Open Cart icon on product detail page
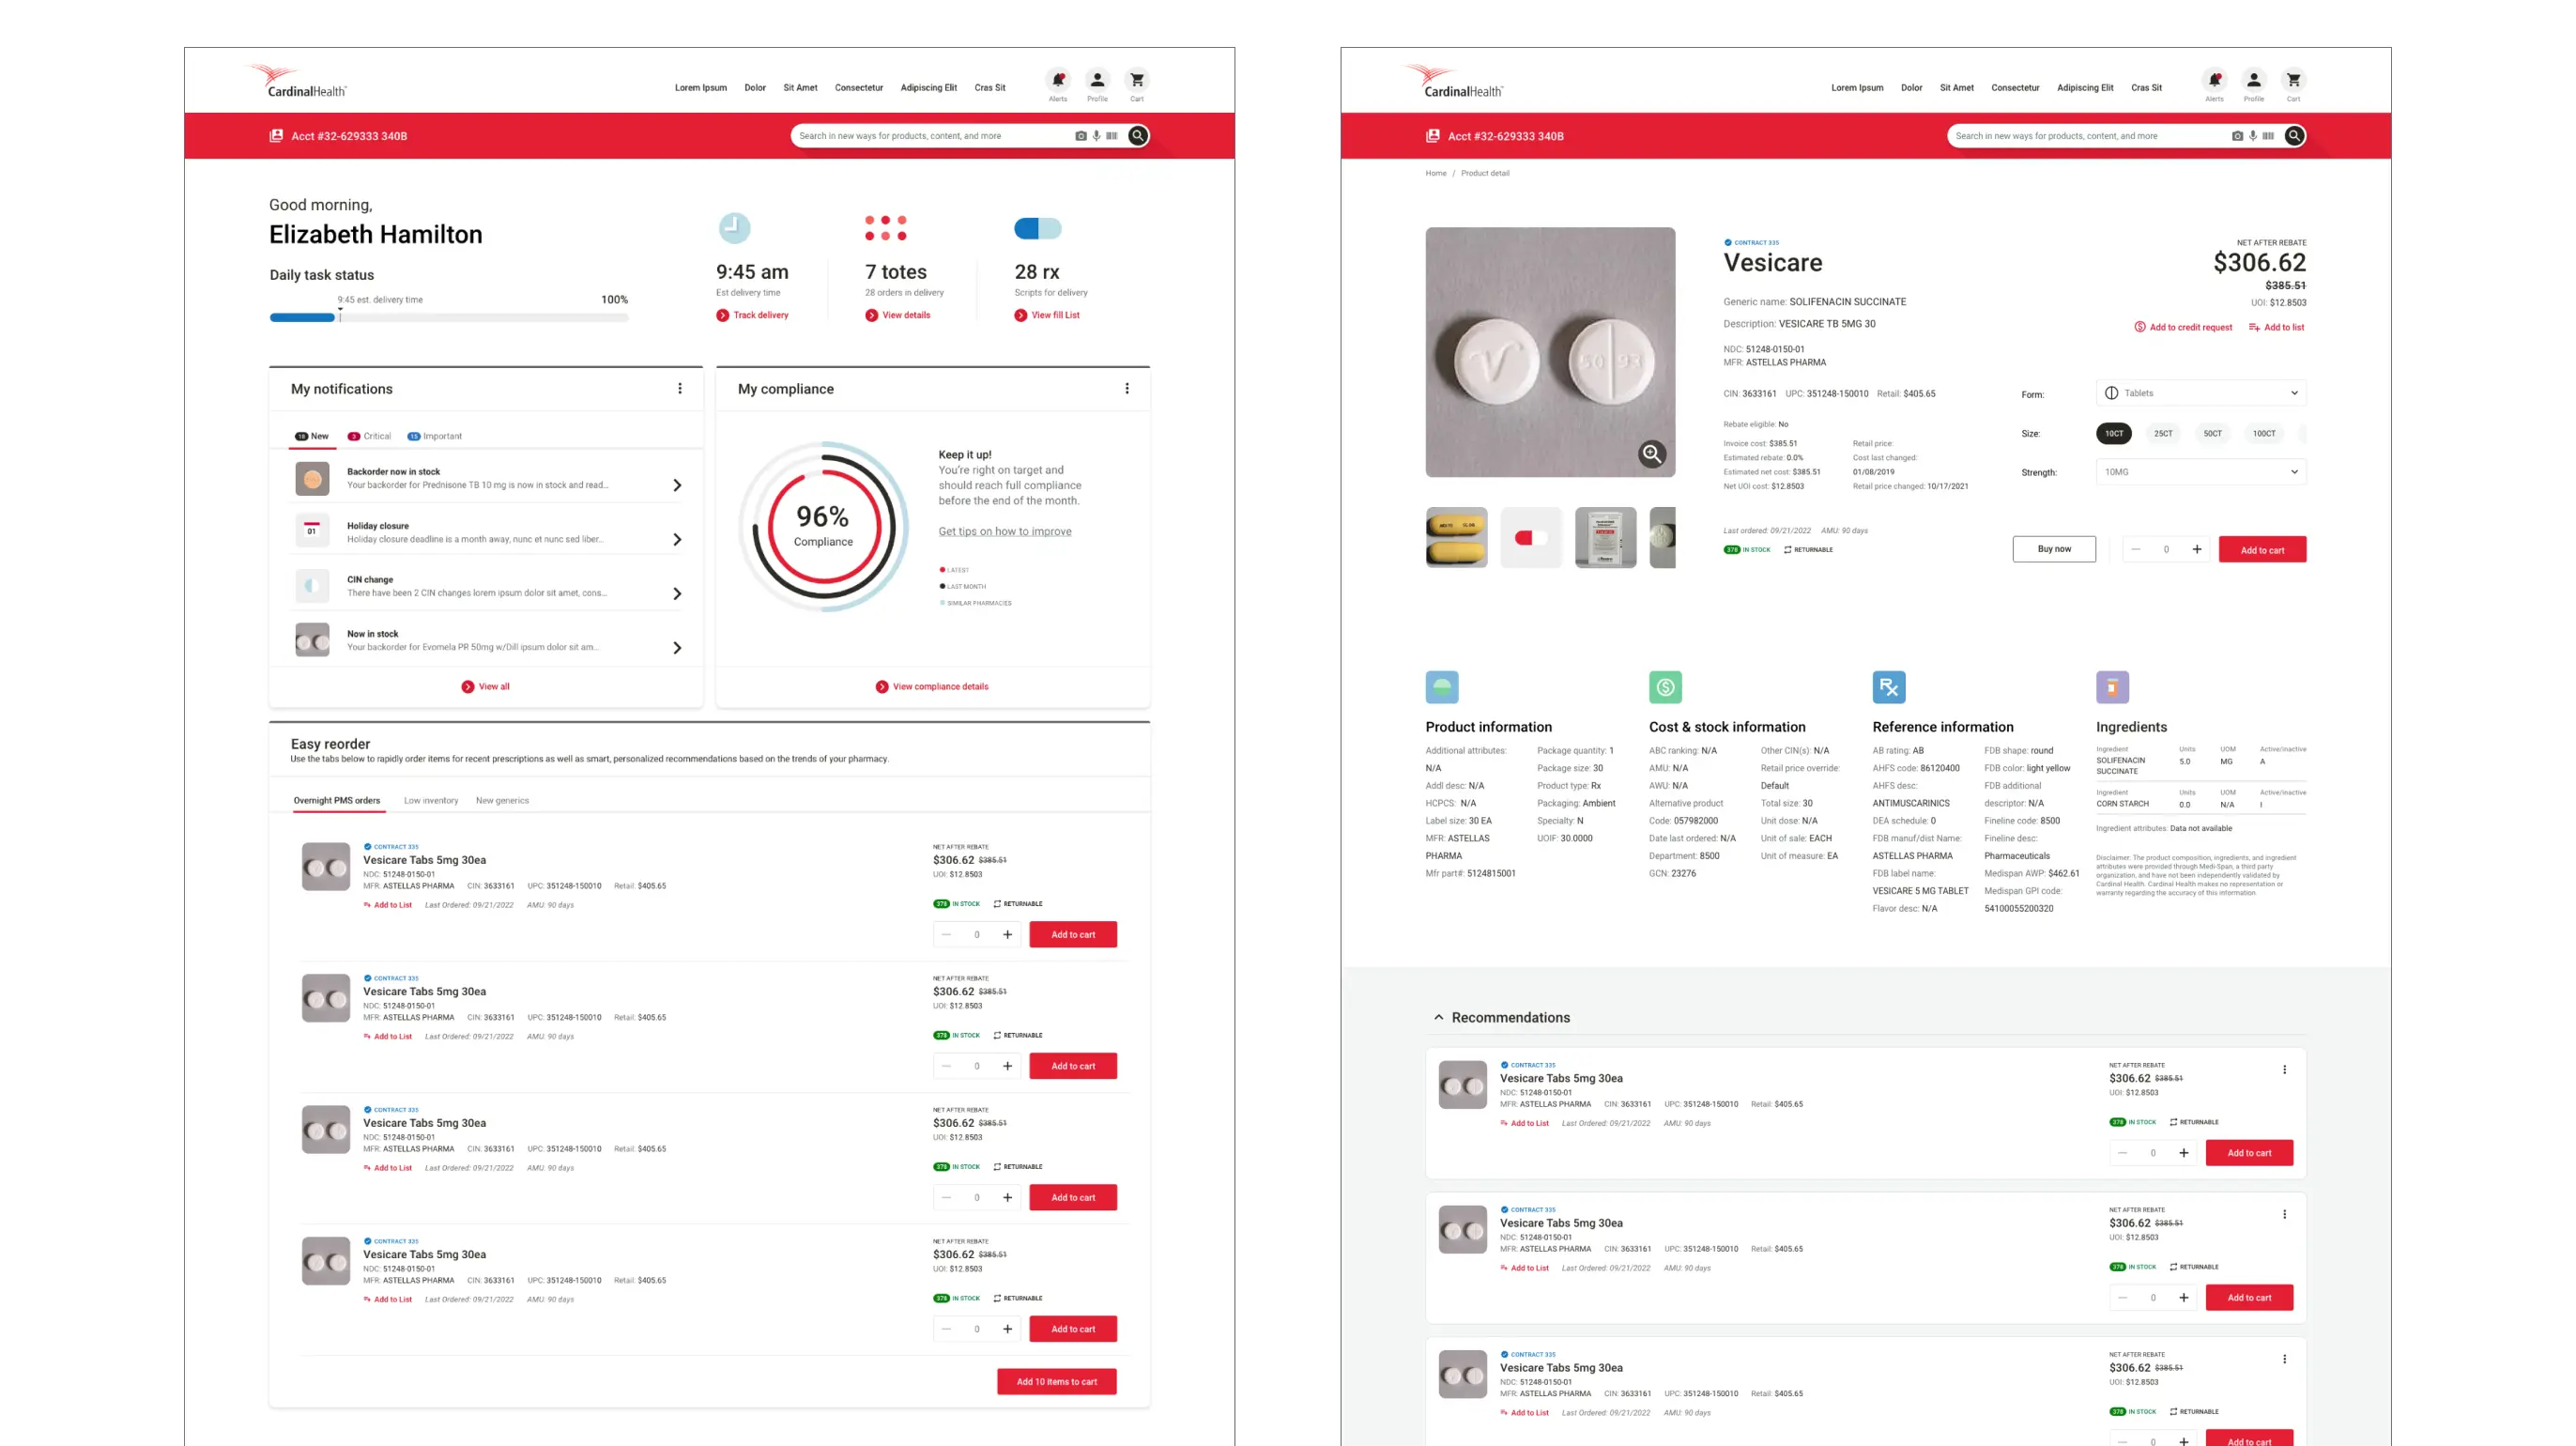Screen dimensions: 2576x1446 [x=2294, y=80]
